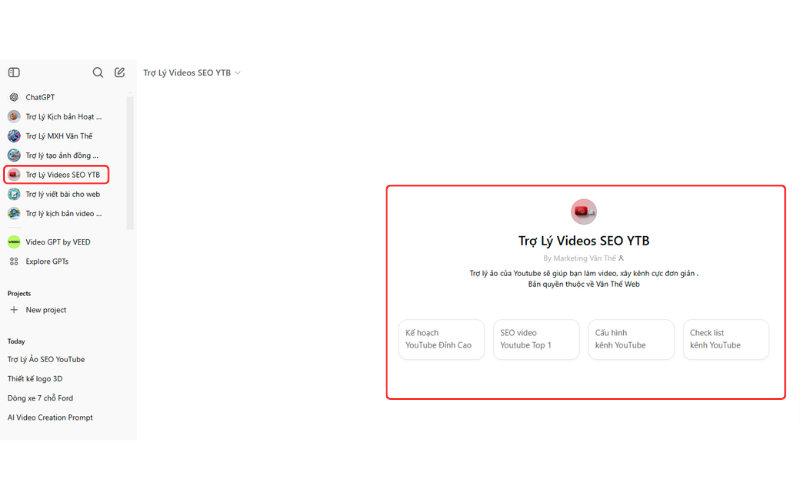Viewport: 800px width, 500px height.
Task: Click the large GPT avatar above the title
Action: [584, 211]
